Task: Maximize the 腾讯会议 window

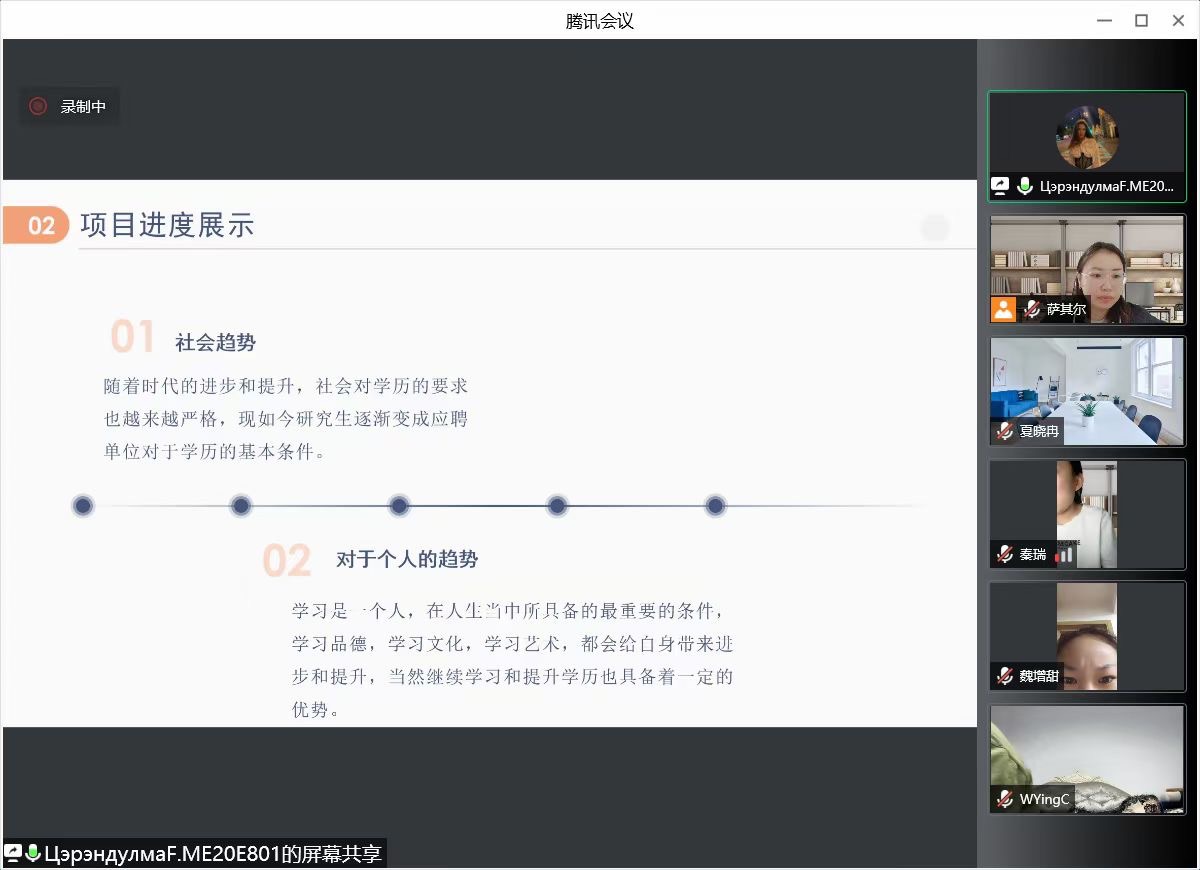Action: [x=1141, y=20]
